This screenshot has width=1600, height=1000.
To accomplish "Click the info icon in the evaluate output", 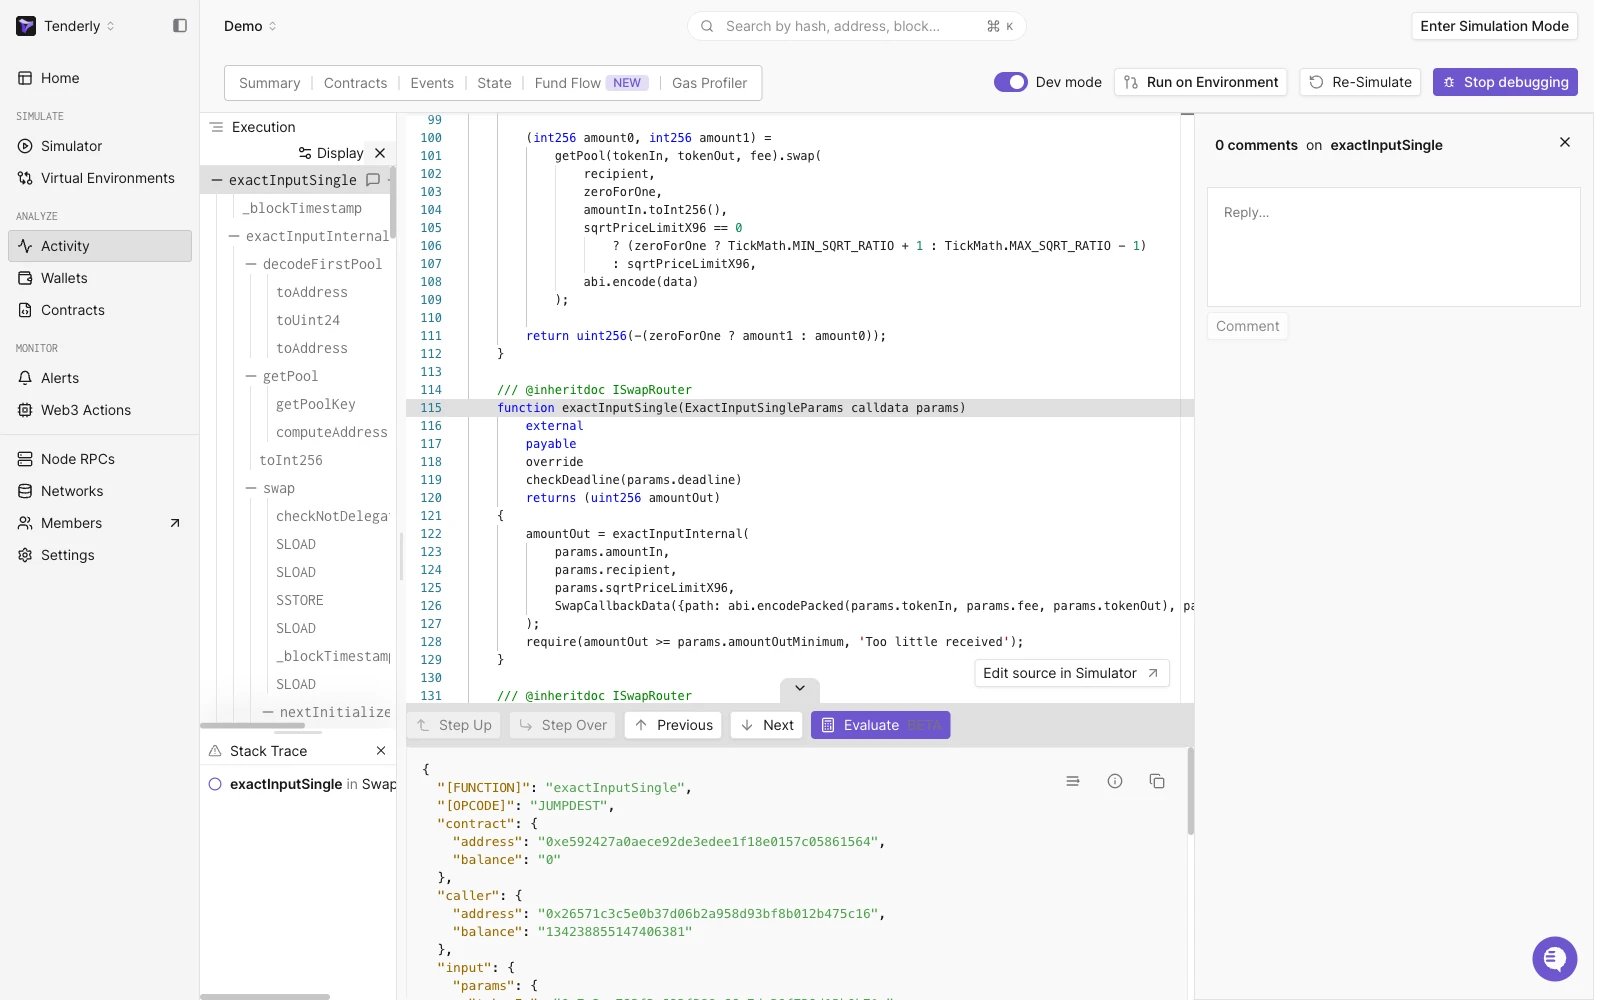I will 1115,781.
